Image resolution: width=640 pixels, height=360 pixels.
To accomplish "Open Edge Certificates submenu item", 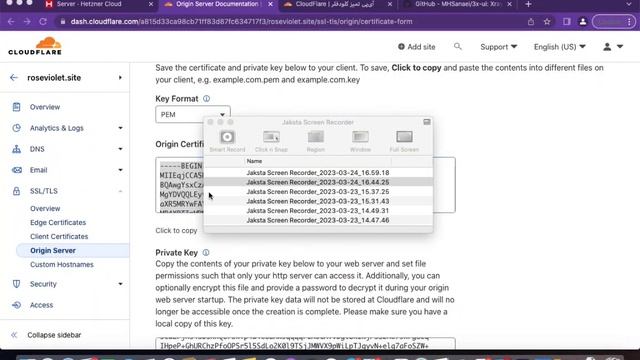I will (58, 222).
